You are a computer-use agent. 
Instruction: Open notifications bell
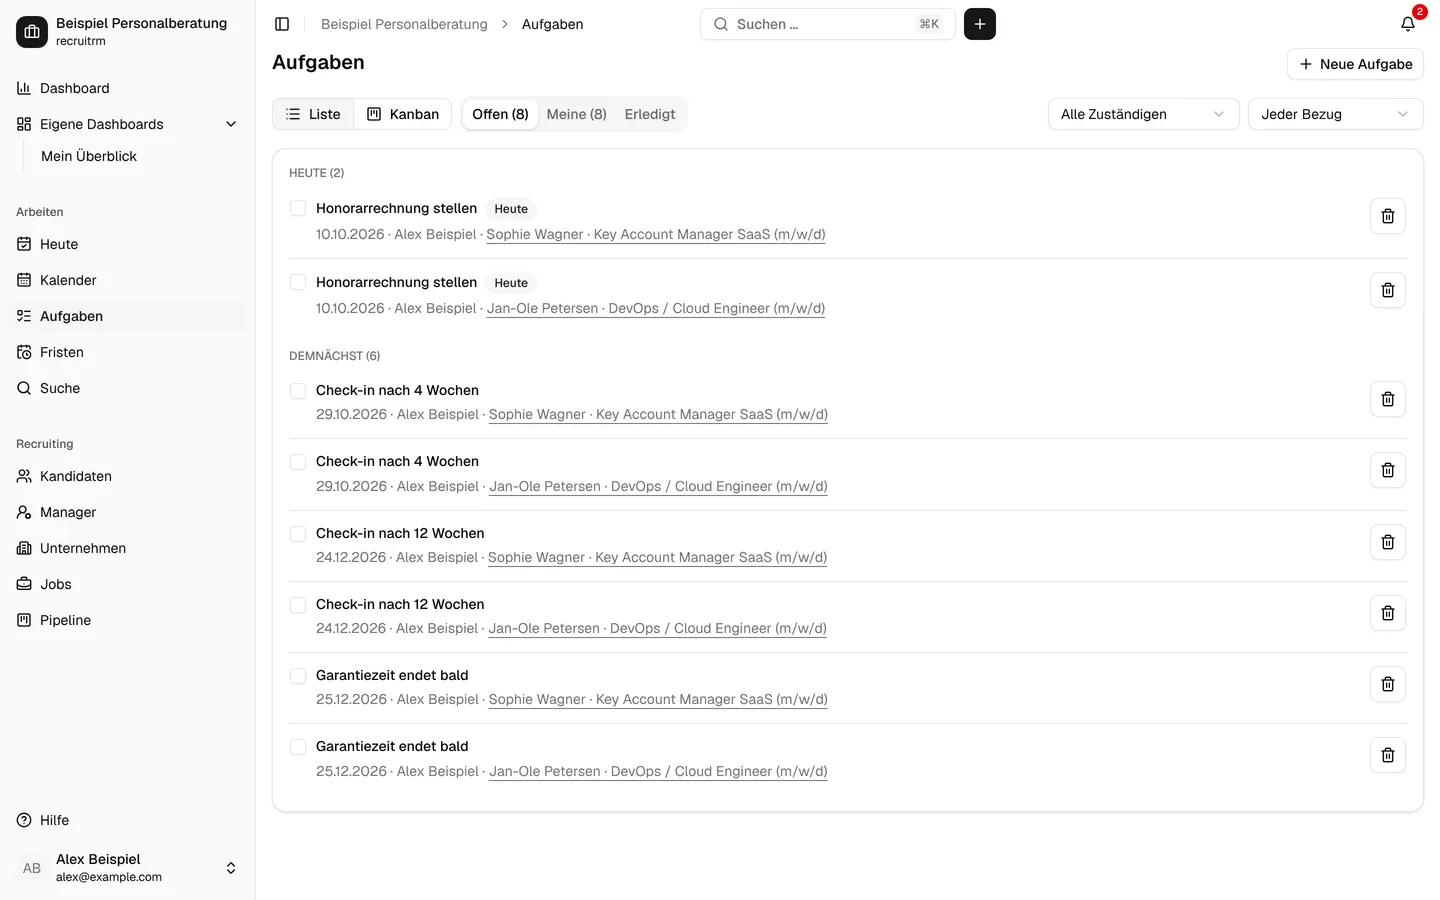click(1408, 24)
